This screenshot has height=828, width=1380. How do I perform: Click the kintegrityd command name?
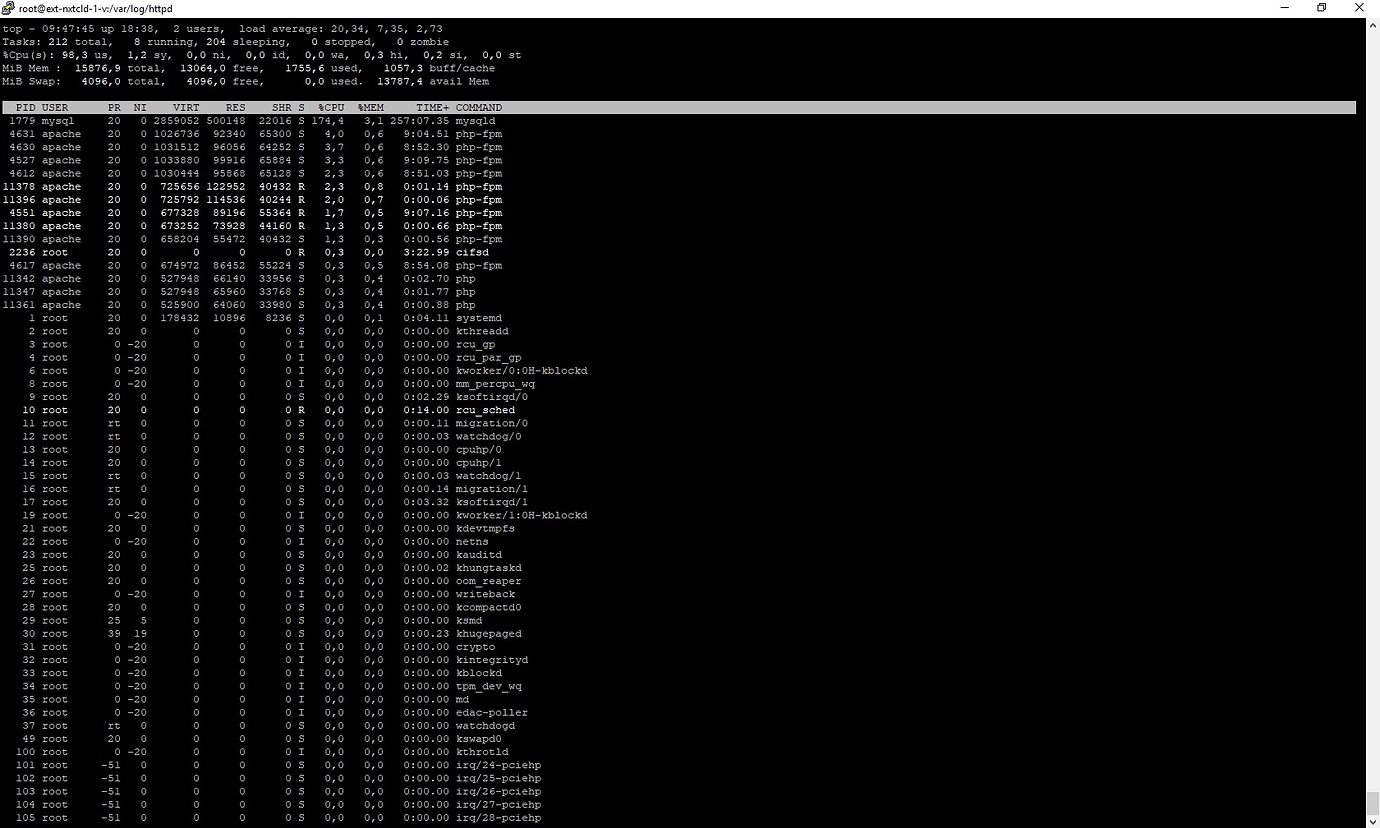click(x=492, y=659)
